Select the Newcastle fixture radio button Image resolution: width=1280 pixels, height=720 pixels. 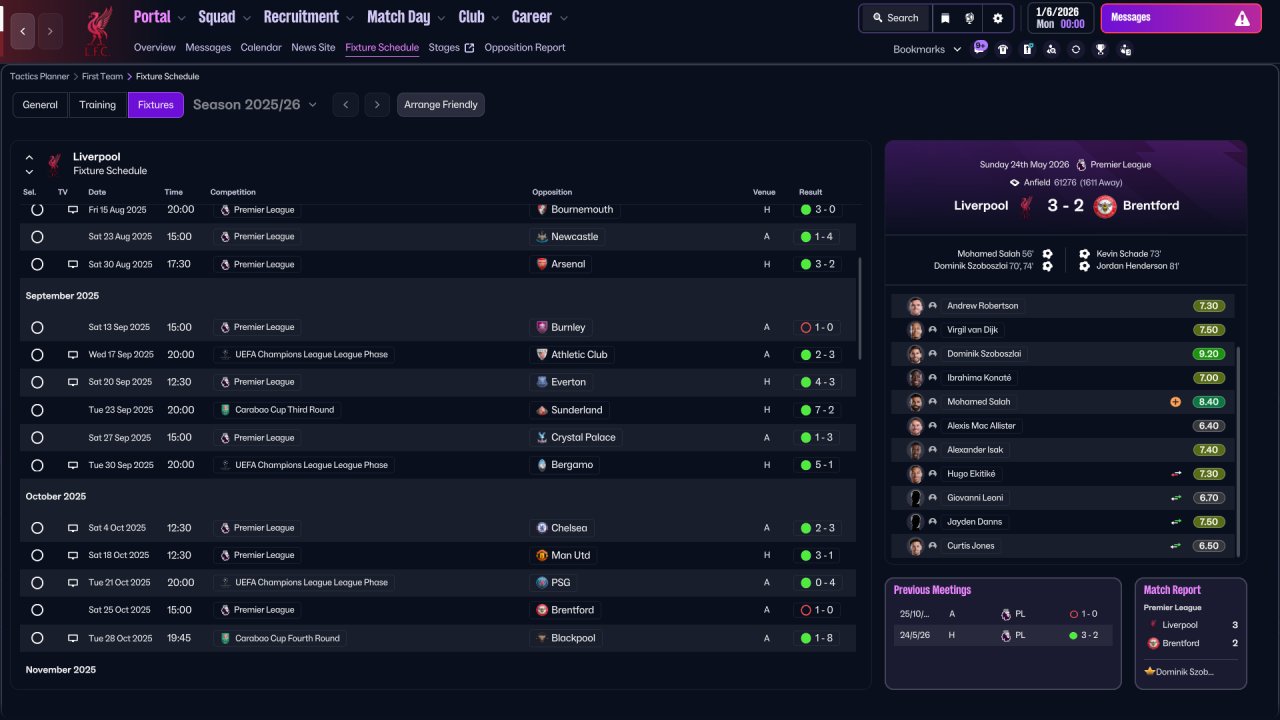pyautogui.click(x=37, y=237)
